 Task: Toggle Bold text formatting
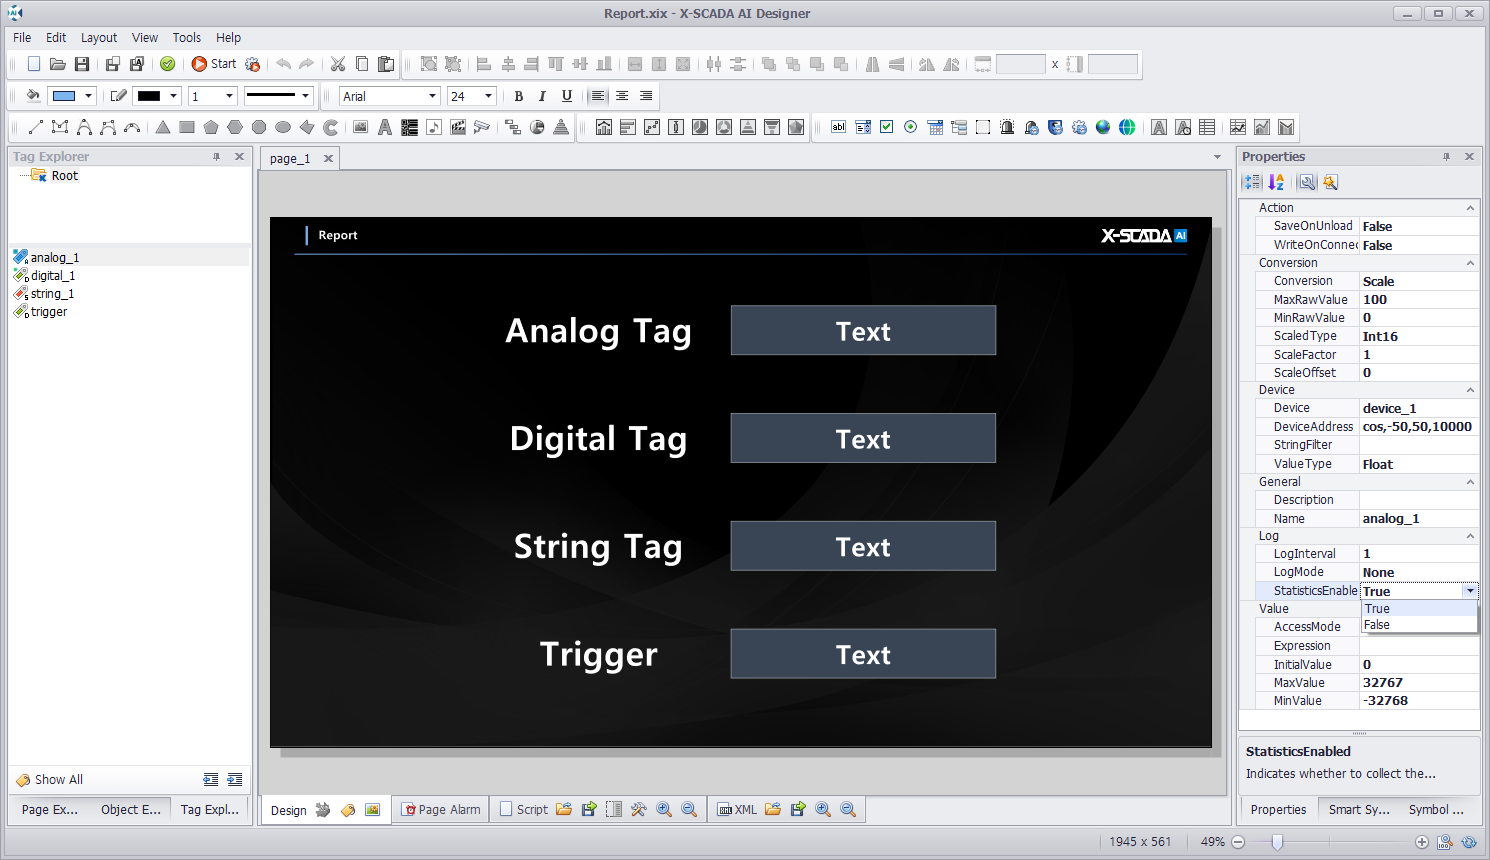click(518, 96)
